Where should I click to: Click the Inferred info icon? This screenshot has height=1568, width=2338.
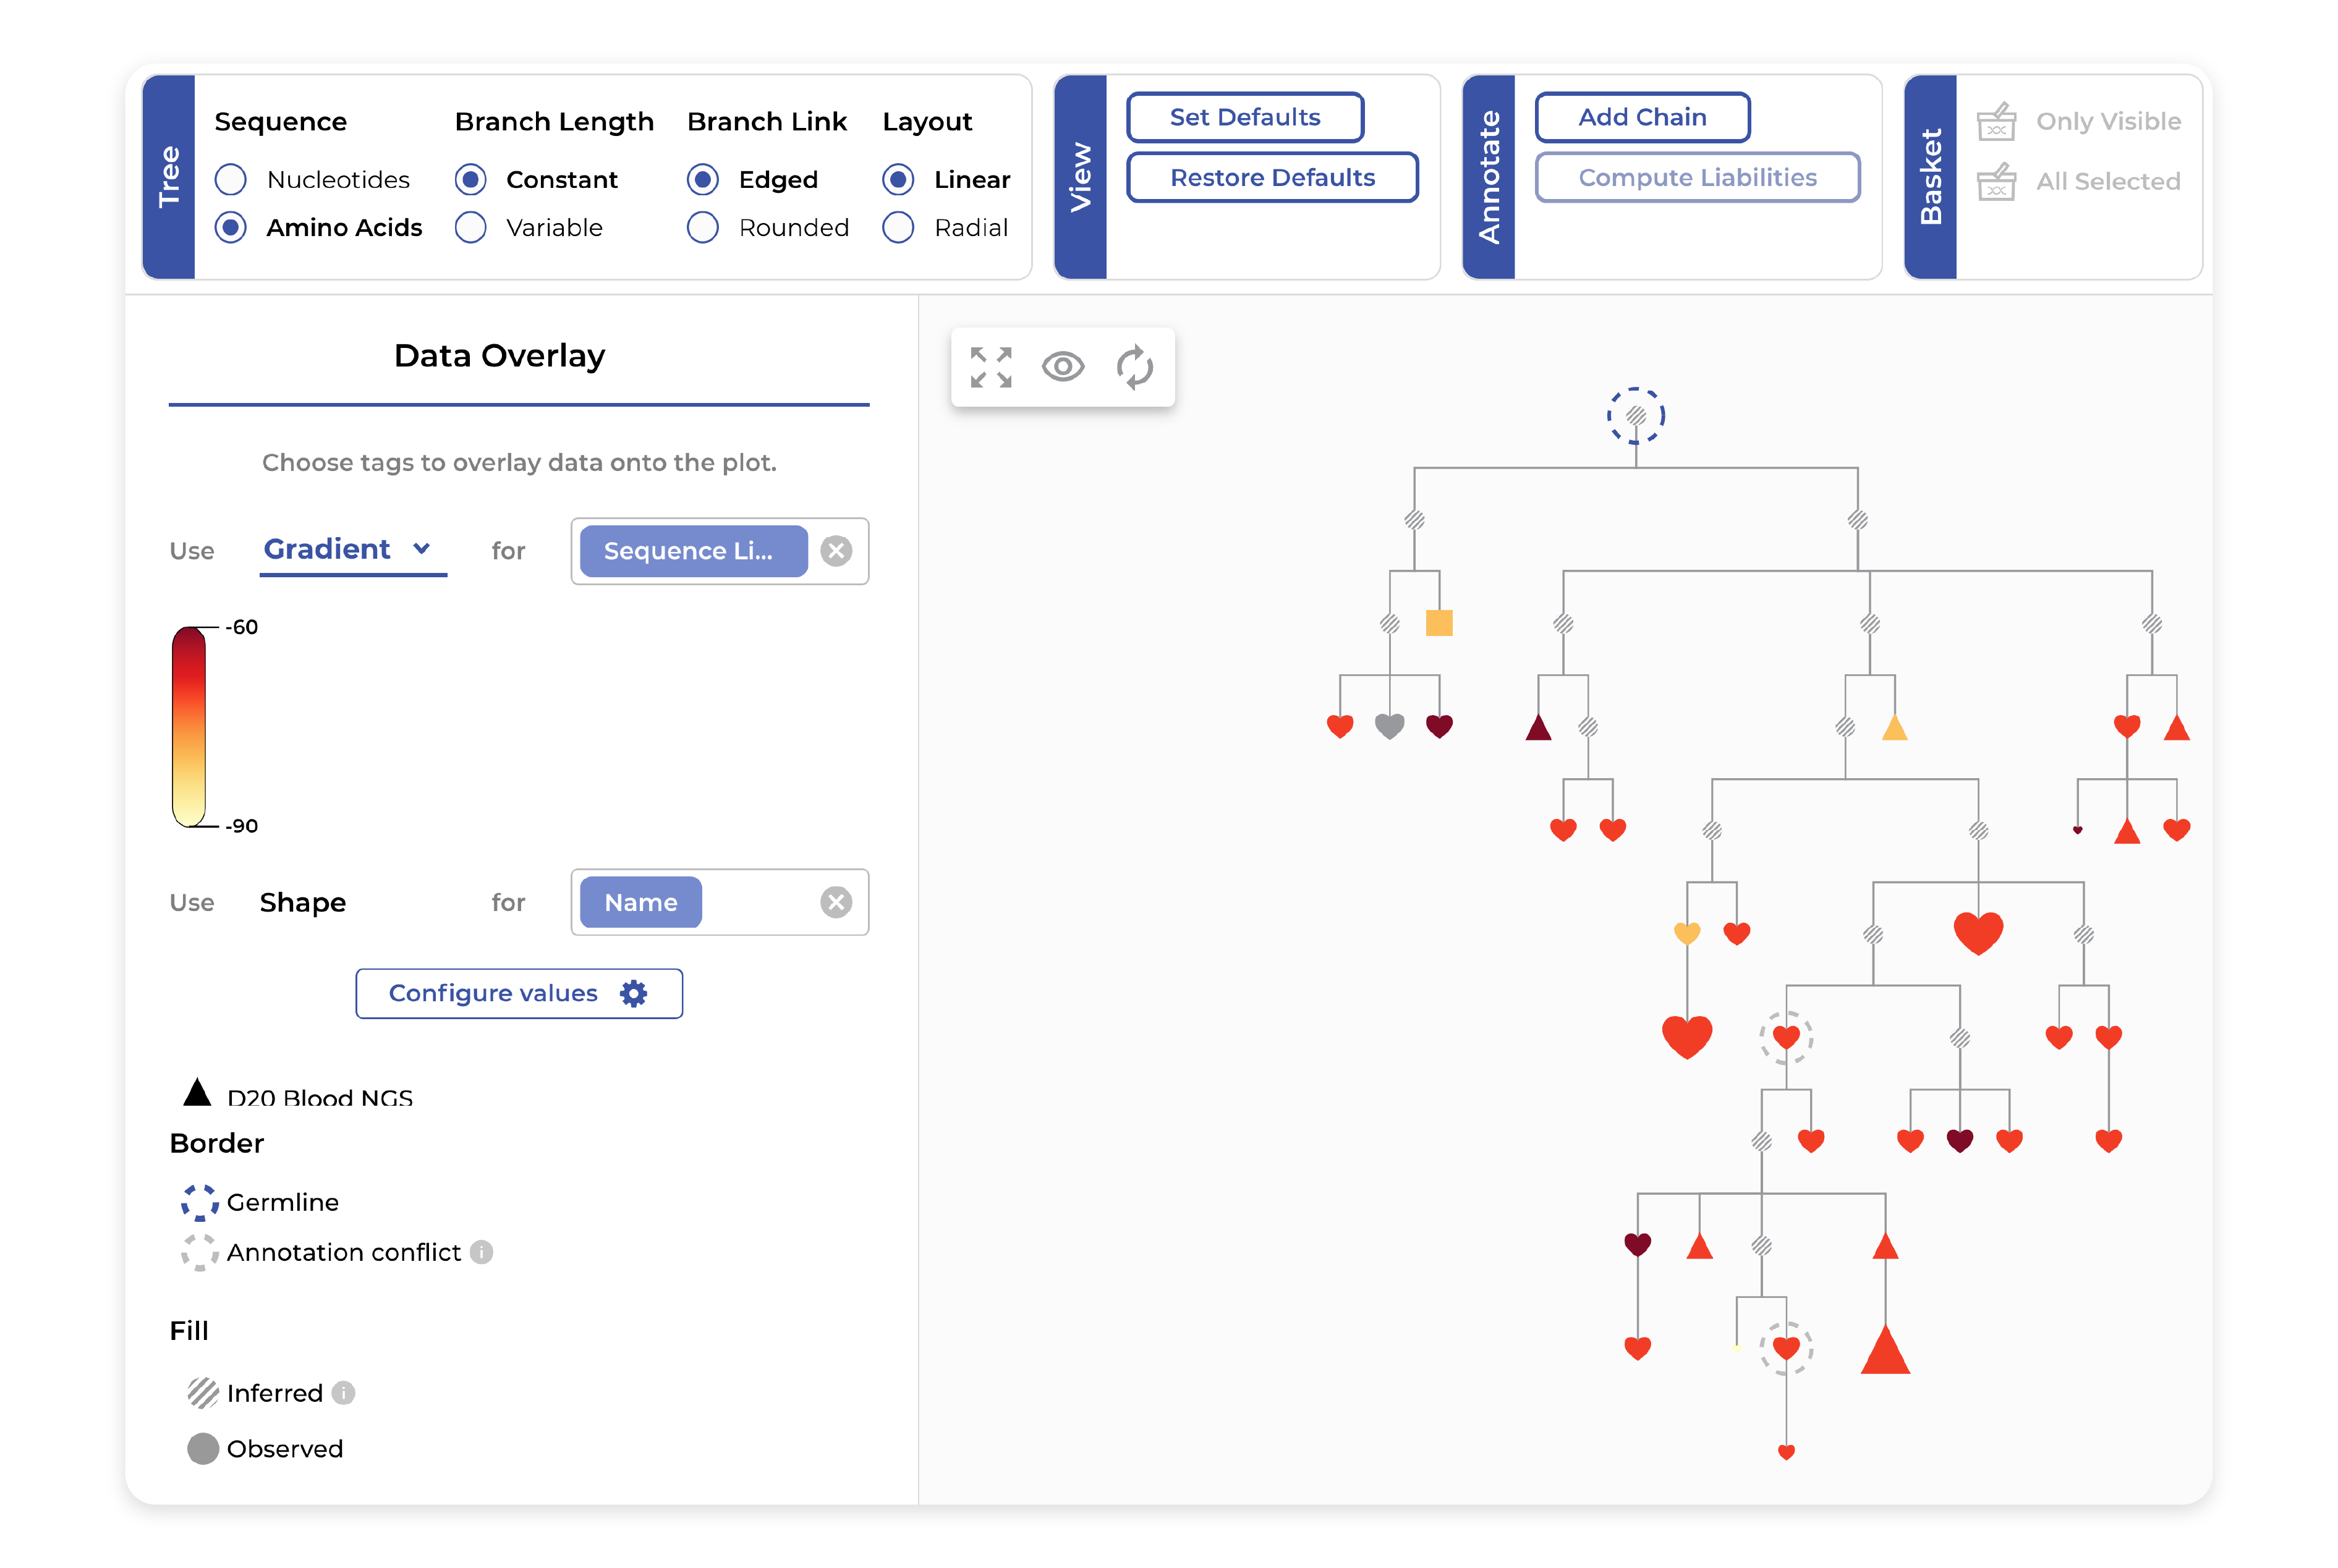(343, 1393)
